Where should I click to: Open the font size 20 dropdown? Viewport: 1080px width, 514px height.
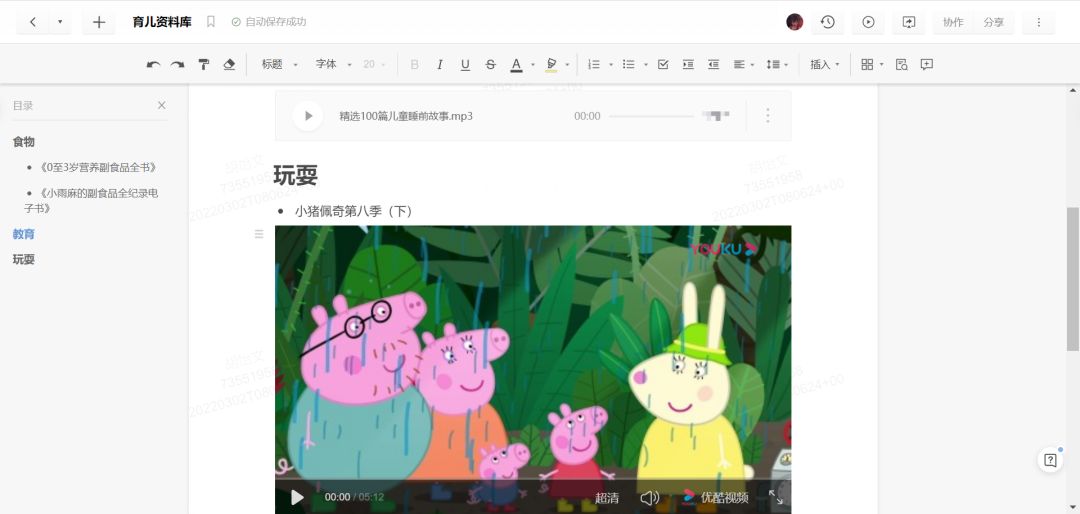375,64
